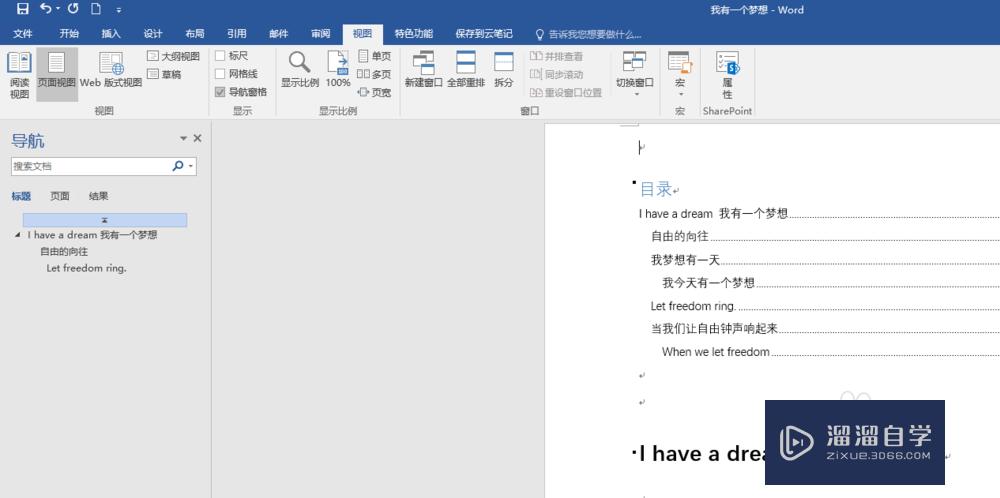Click 新建窗口 new window icon

pyautogui.click(x=423, y=70)
